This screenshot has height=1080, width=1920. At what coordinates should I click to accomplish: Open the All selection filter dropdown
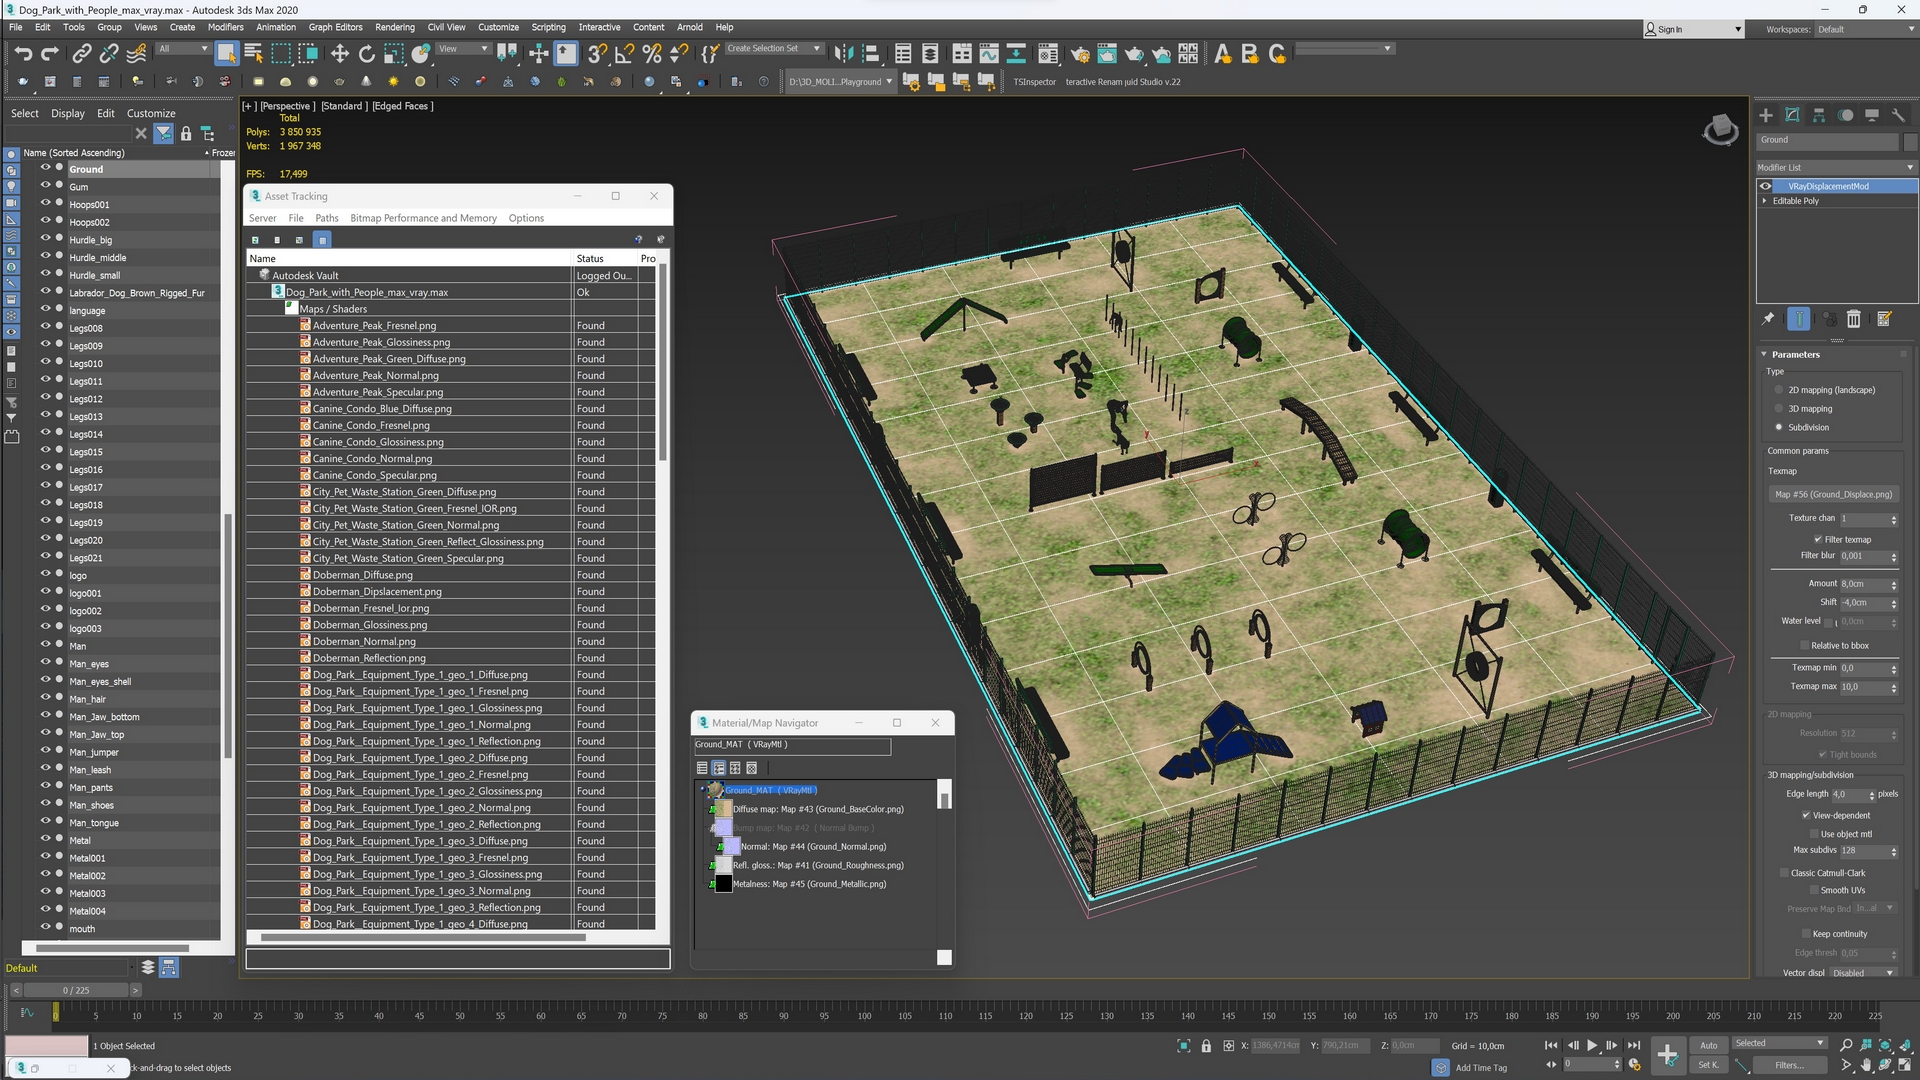pyautogui.click(x=183, y=48)
